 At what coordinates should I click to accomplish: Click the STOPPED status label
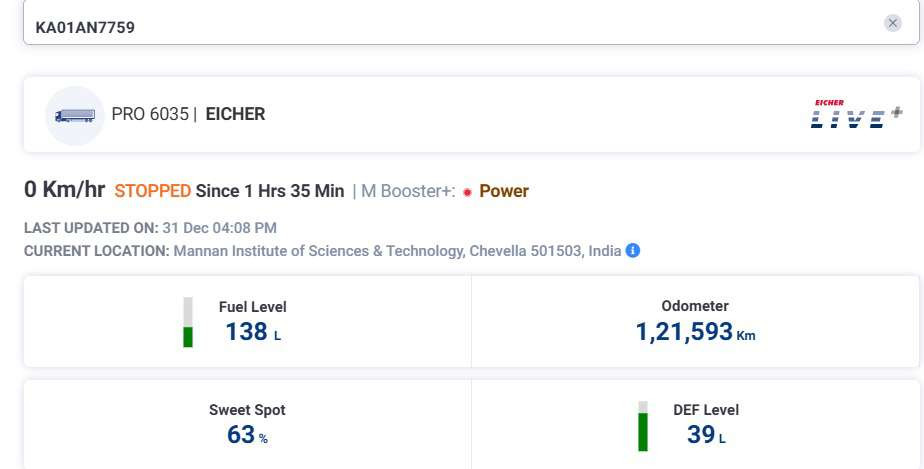pyautogui.click(x=153, y=191)
